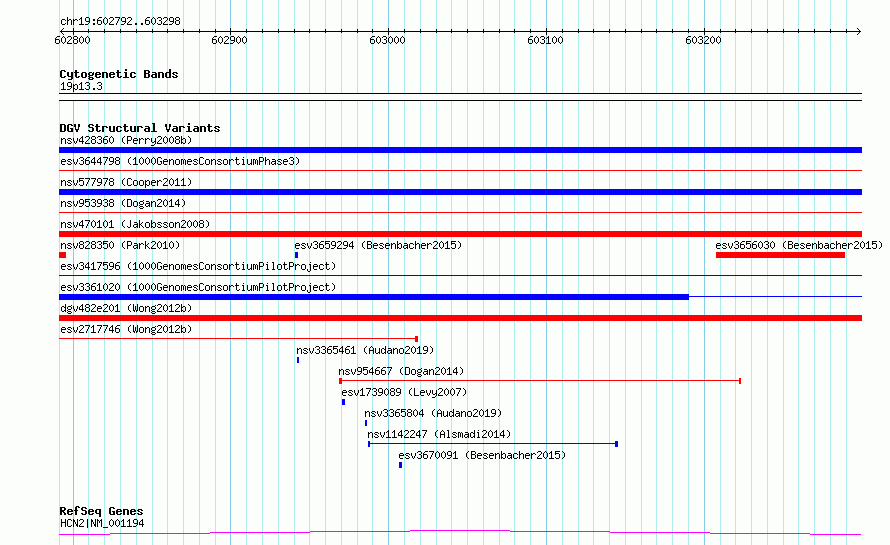This screenshot has height=545, width=890.
Task: Click dgv482e201 (Wong2012b) label
Action: pos(126,308)
